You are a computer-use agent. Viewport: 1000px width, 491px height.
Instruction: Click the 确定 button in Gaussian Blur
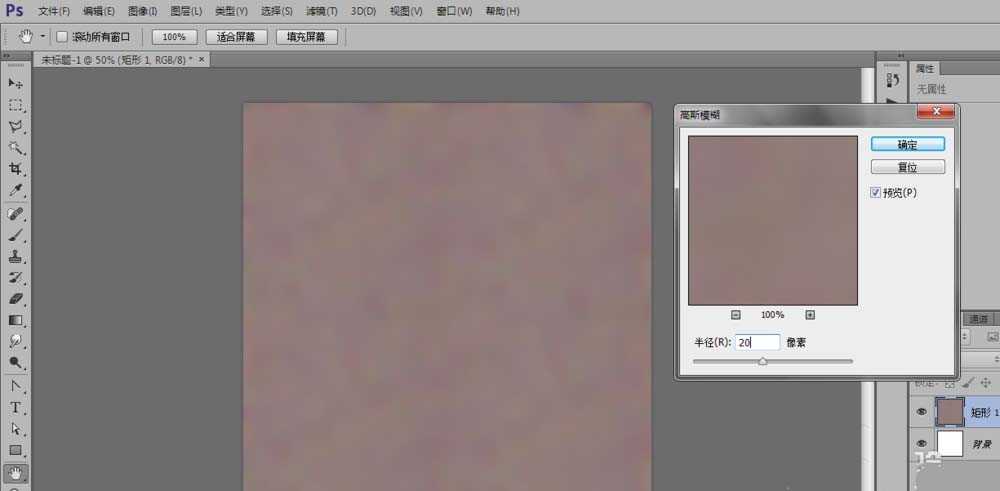[x=907, y=145]
